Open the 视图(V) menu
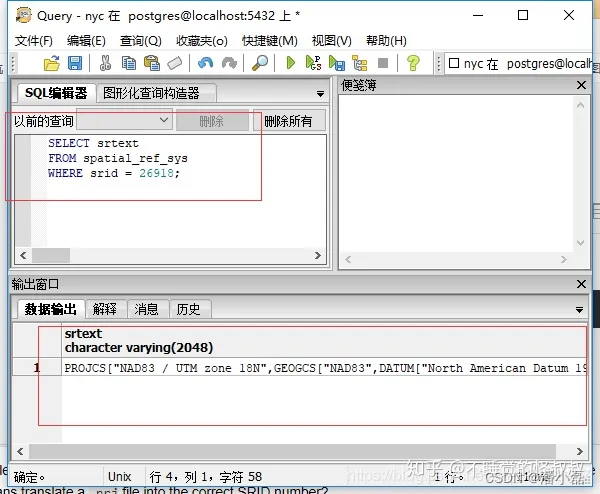 331,41
